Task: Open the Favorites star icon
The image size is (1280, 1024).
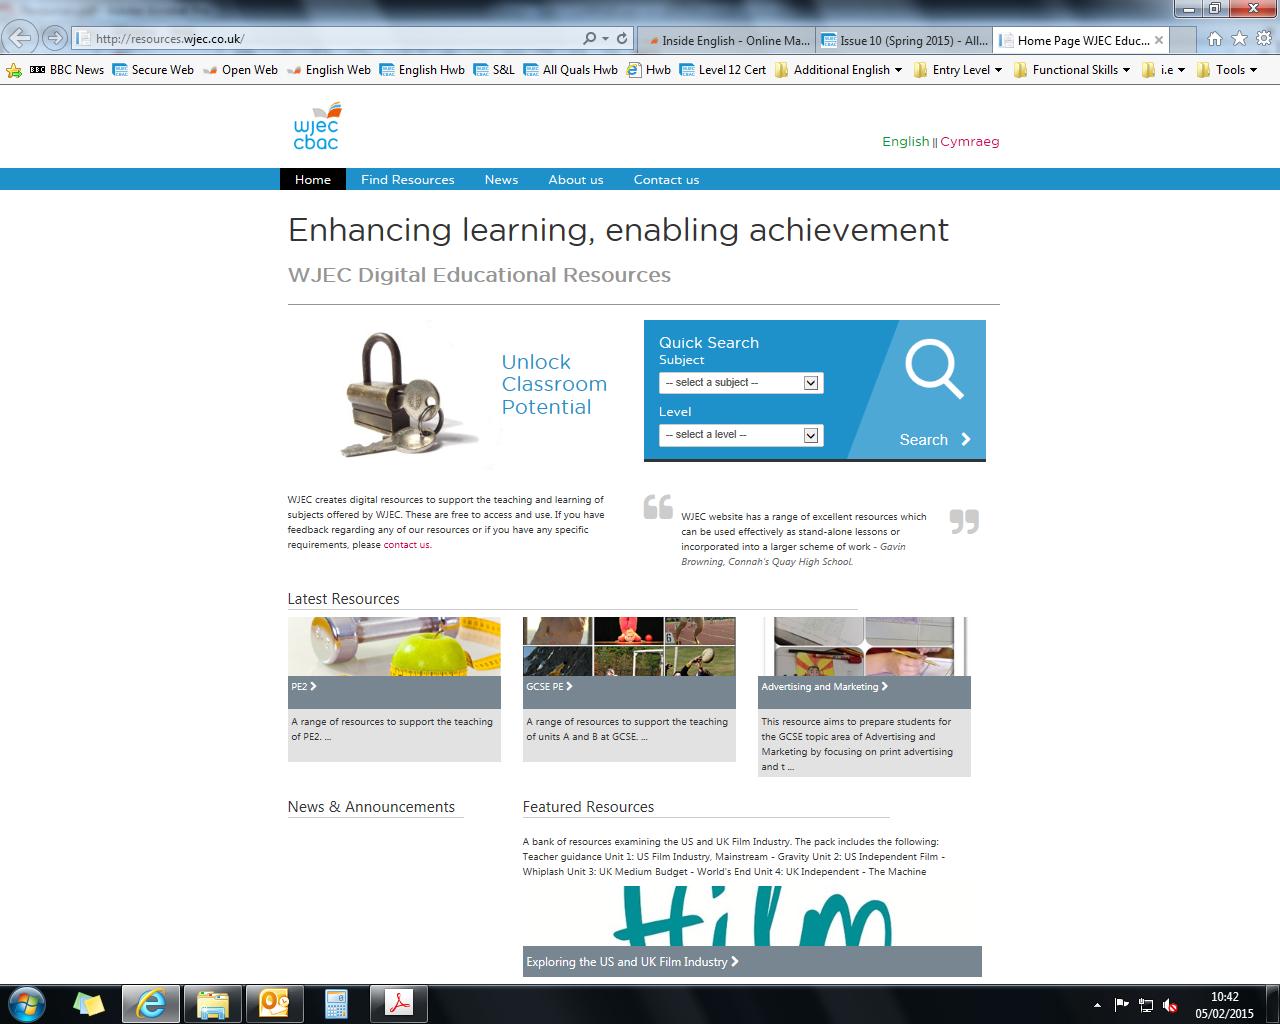Action: 1239,39
